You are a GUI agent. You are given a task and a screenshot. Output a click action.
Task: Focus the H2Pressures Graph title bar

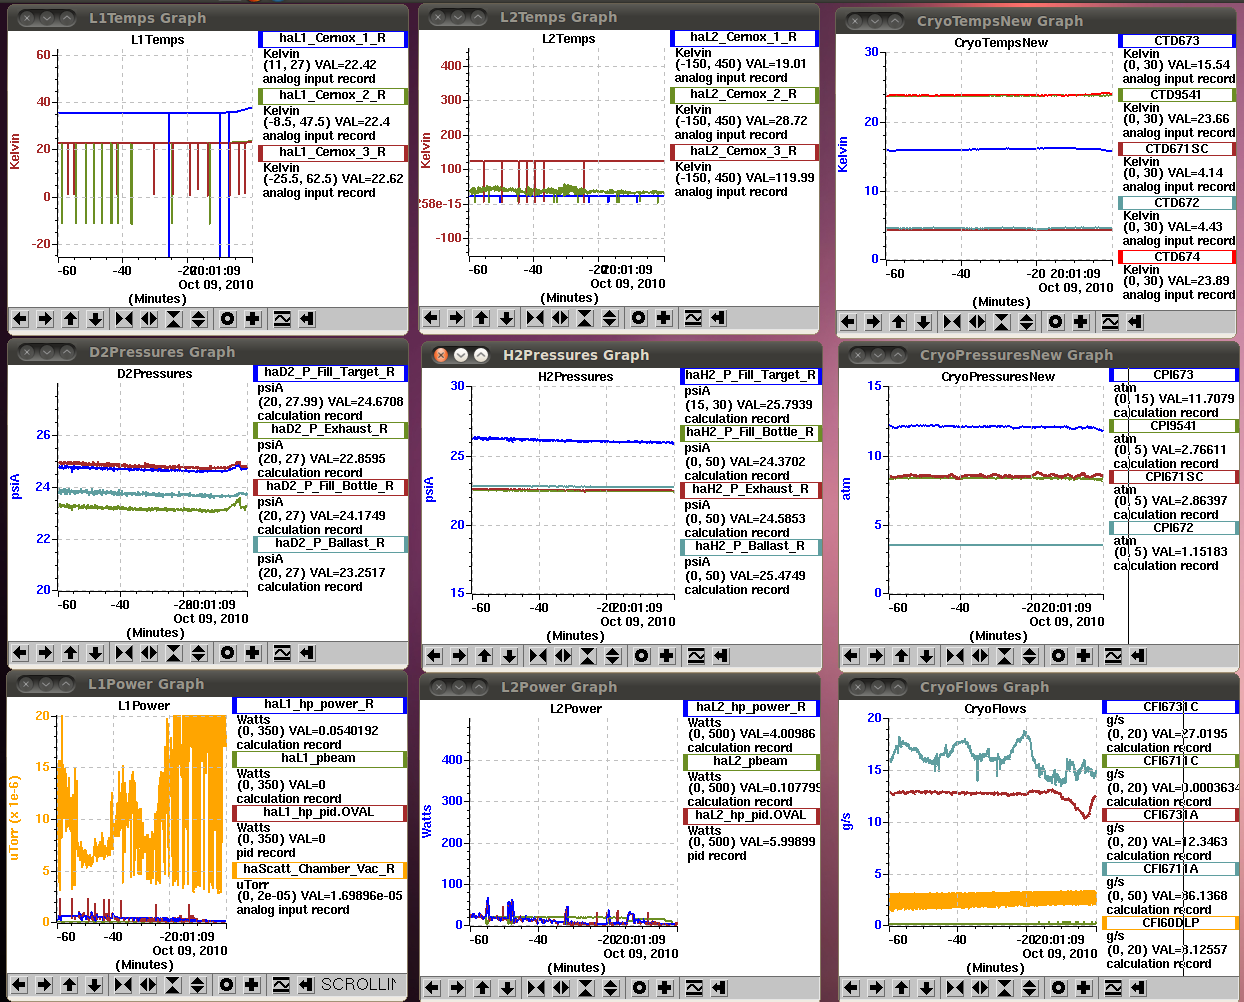coord(622,355)
